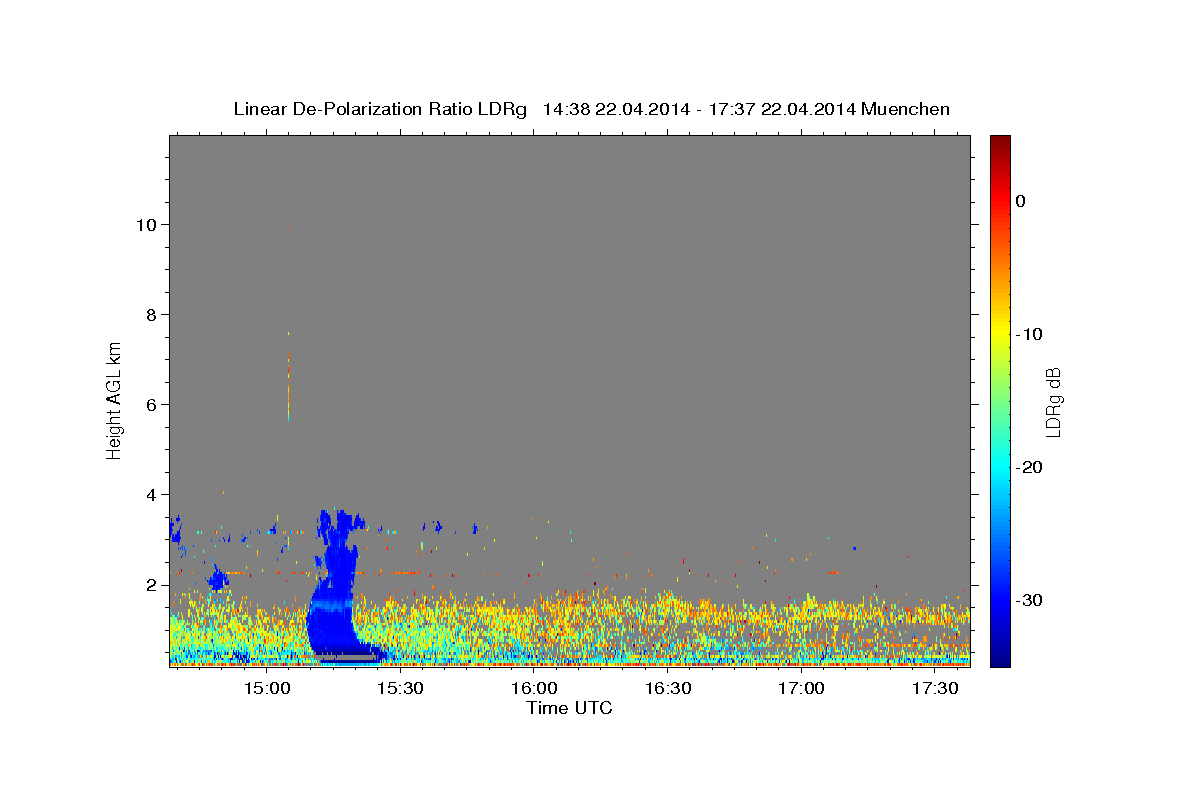Click the colorbar -10 dB label

click(1030, 334)
